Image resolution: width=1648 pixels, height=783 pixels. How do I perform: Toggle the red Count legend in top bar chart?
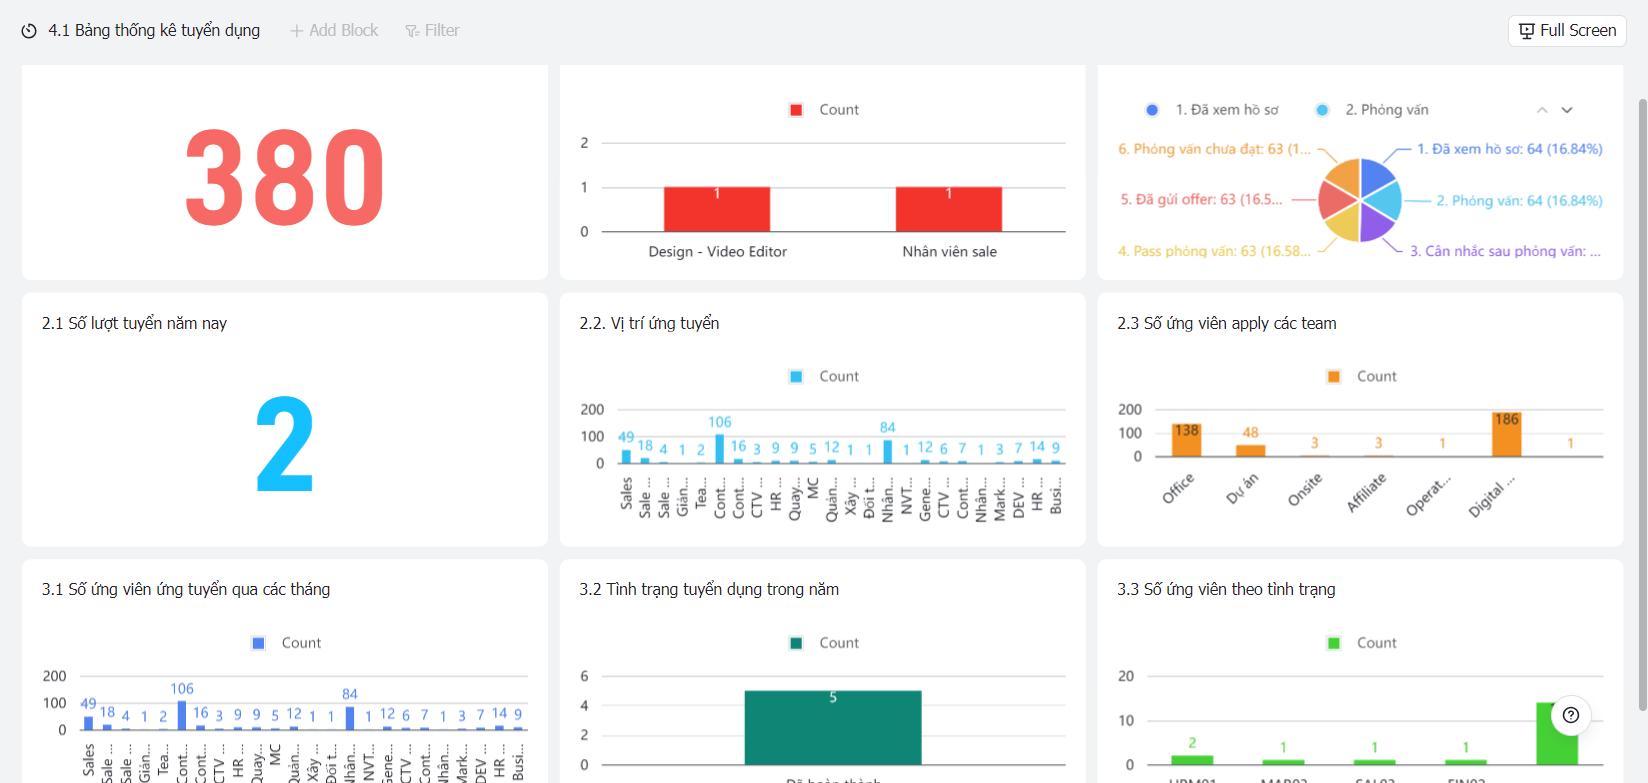tap(824, 110)
